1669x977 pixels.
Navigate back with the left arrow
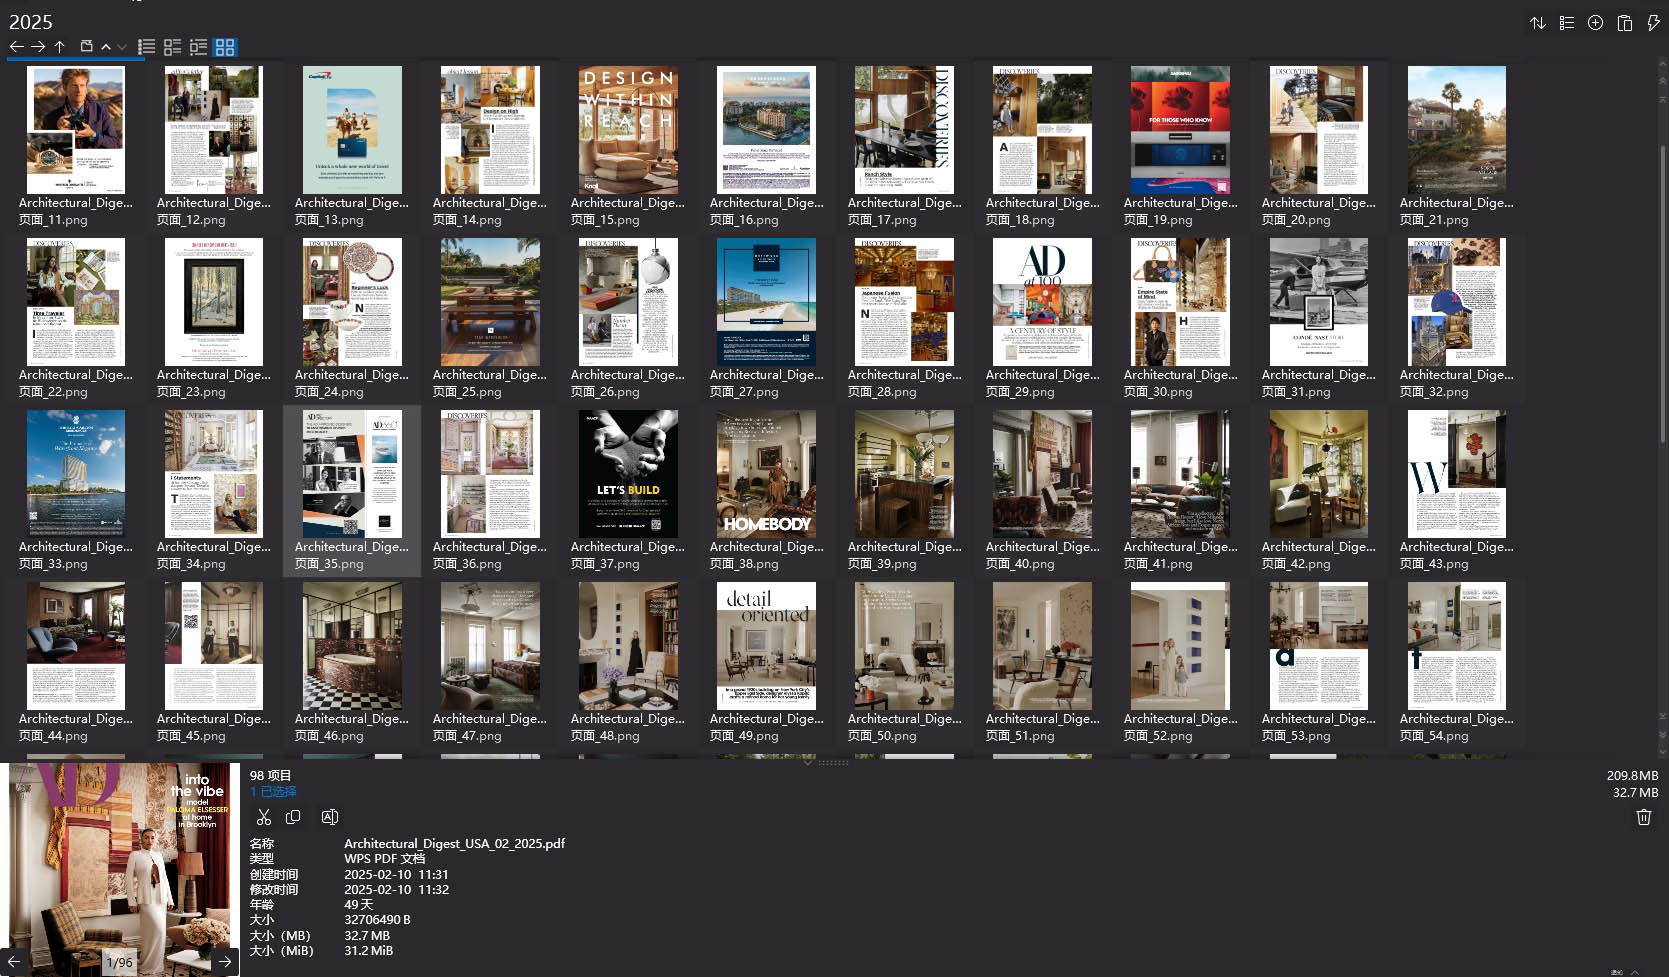coord(16,47)
